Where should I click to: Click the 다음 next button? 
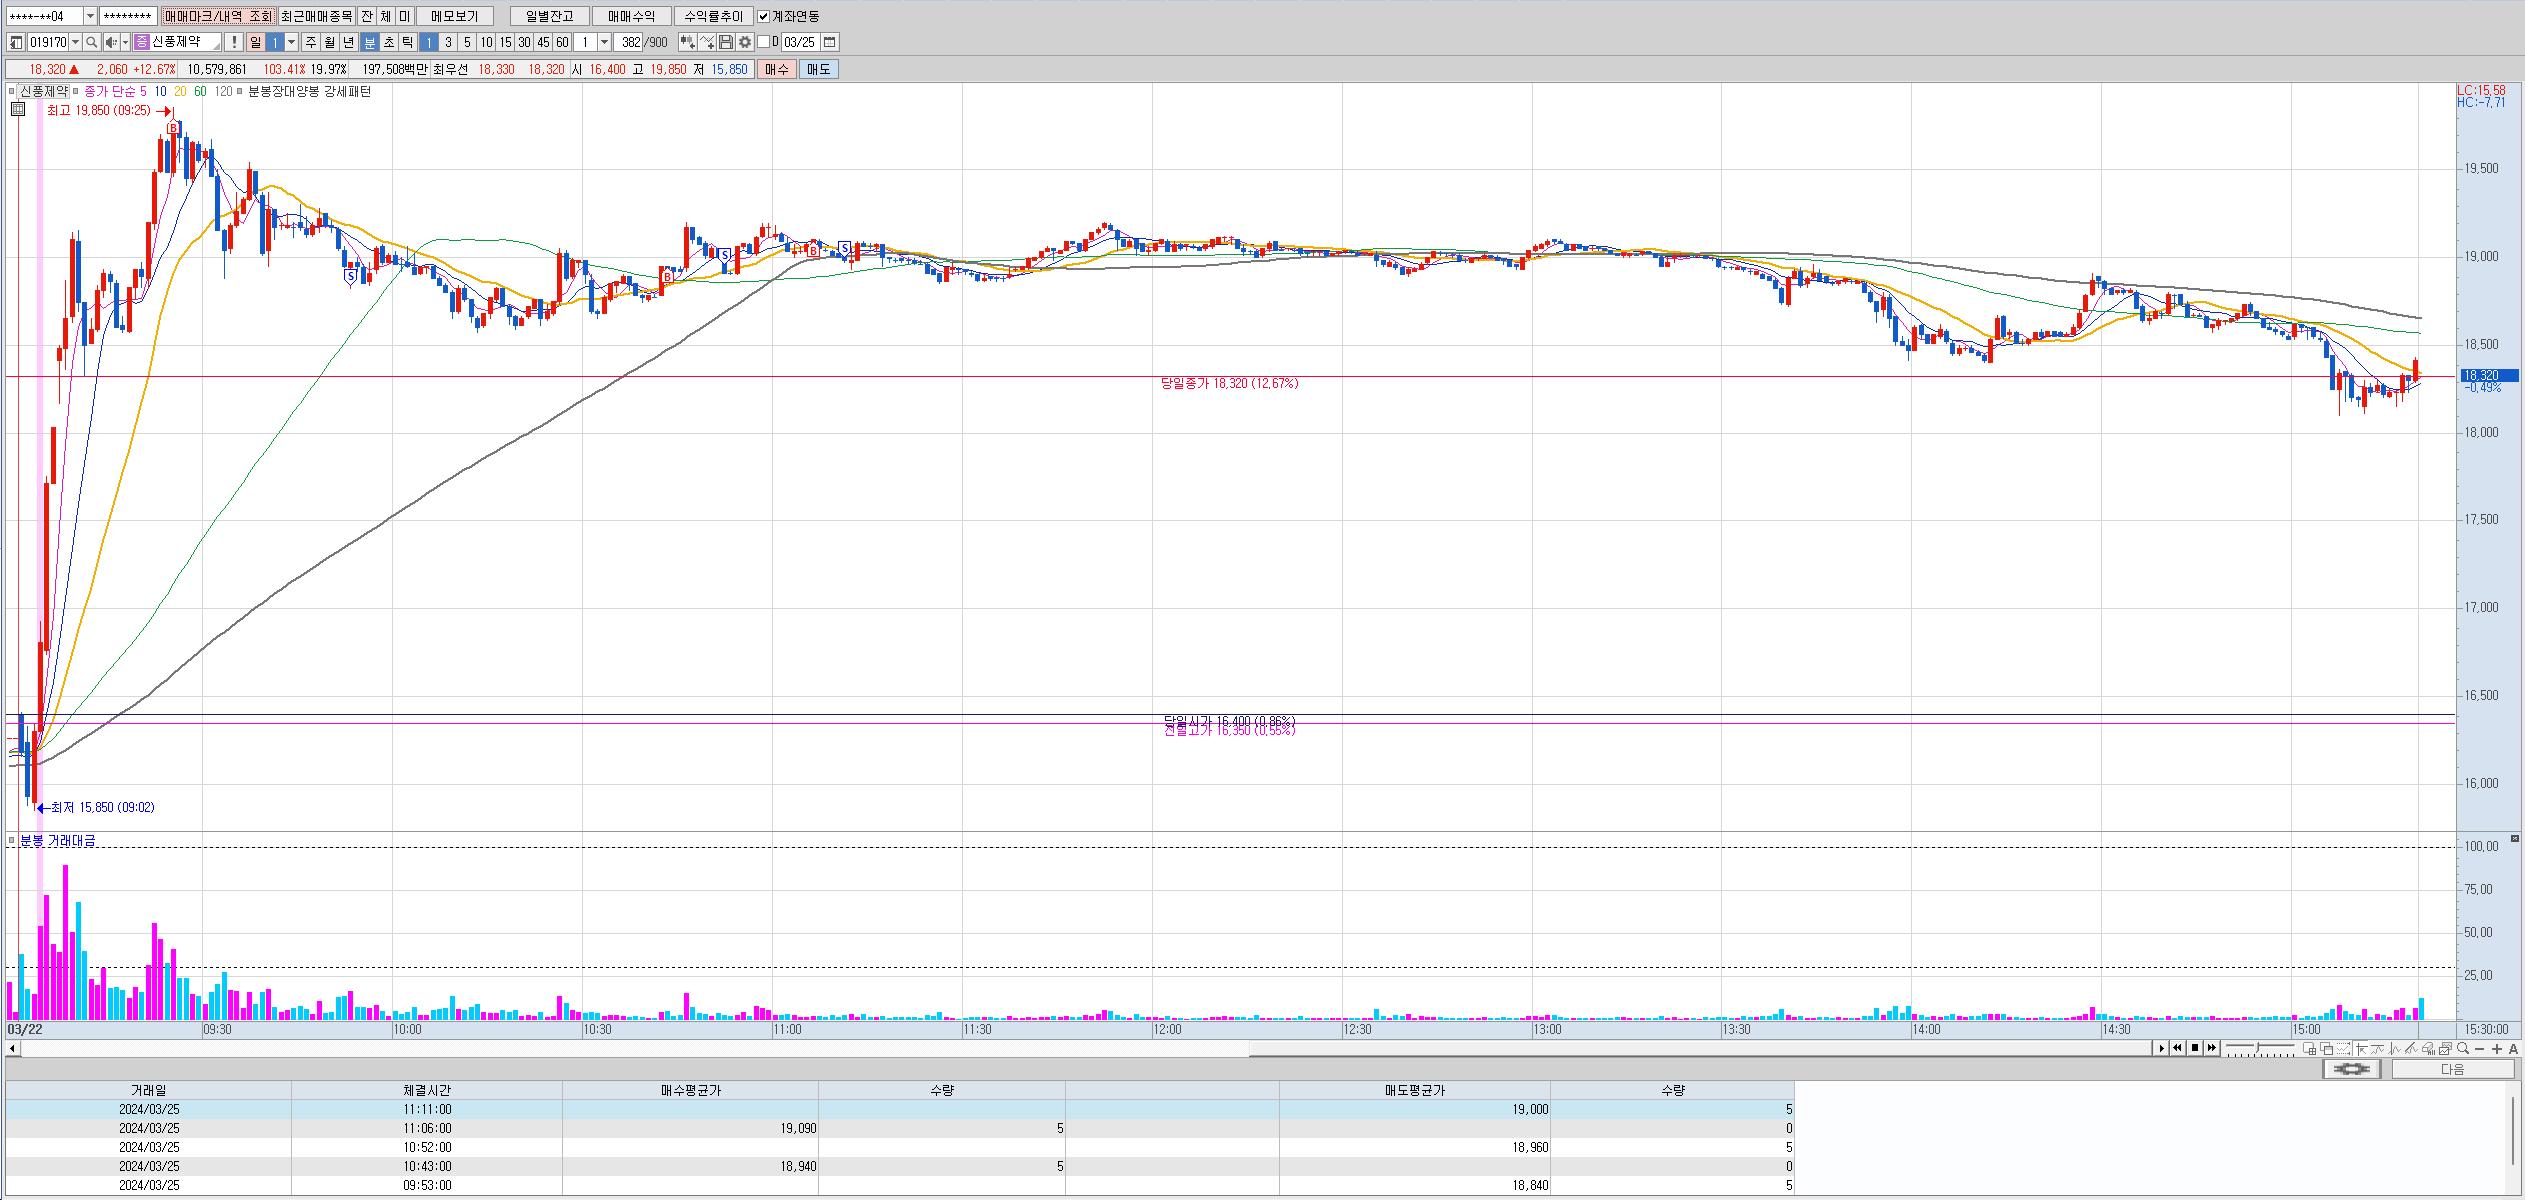pyautogui.click(x=2452, y=1069)
